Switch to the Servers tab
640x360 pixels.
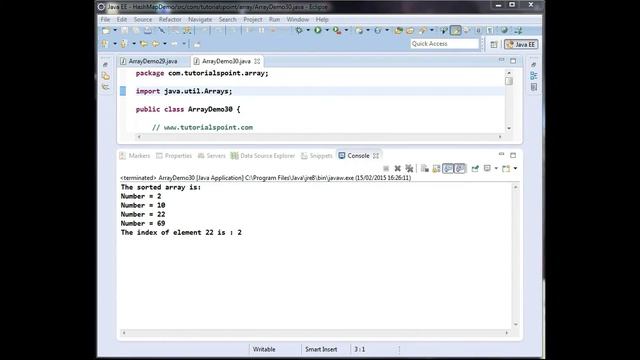tap(211, 156)
